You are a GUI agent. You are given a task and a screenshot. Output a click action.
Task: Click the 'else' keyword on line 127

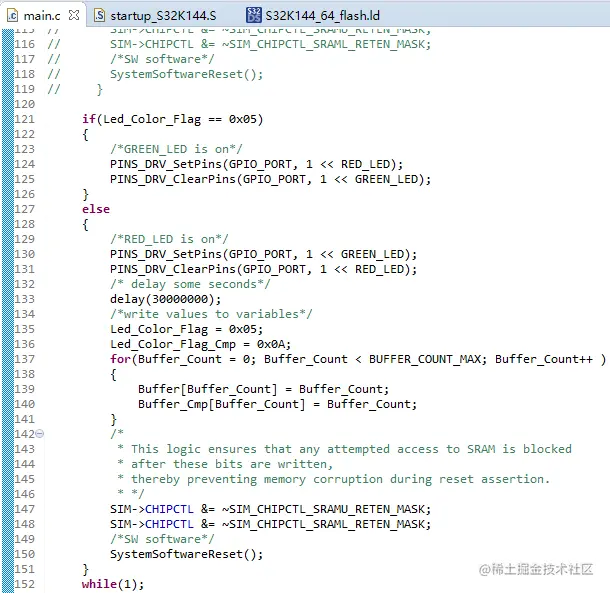coord(96,209)
